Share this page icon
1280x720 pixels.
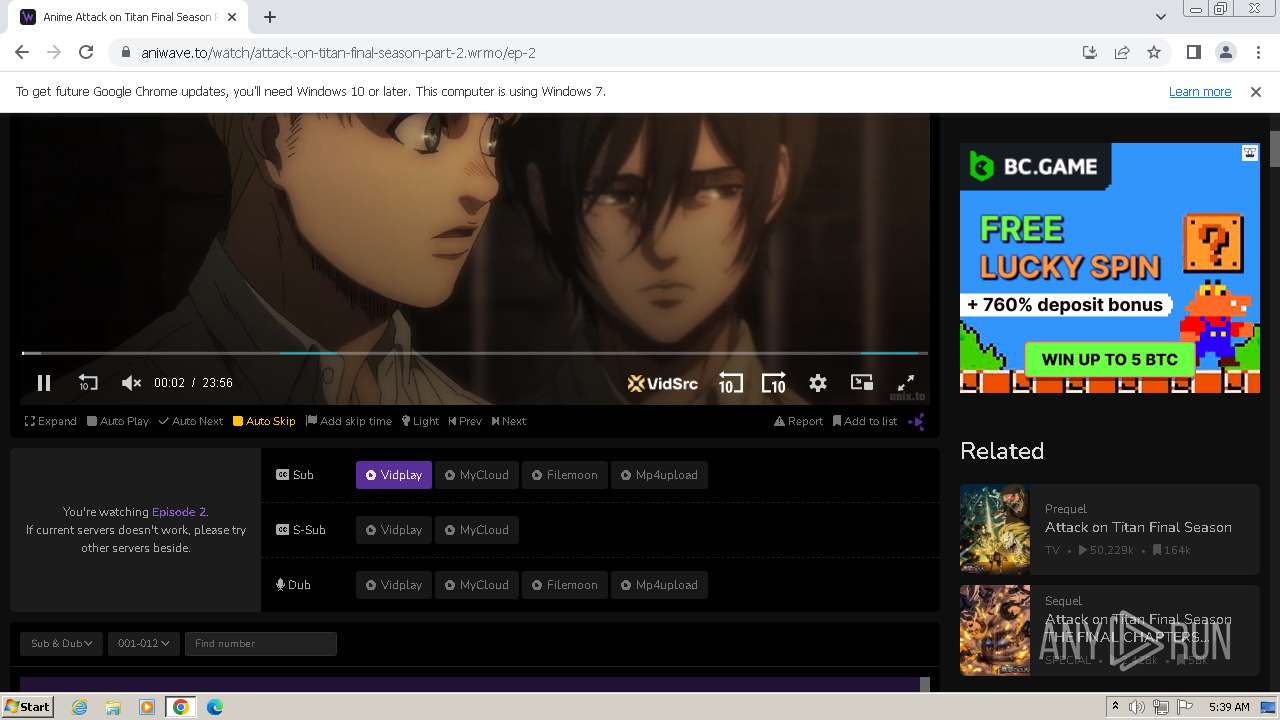coord(1122,52)
